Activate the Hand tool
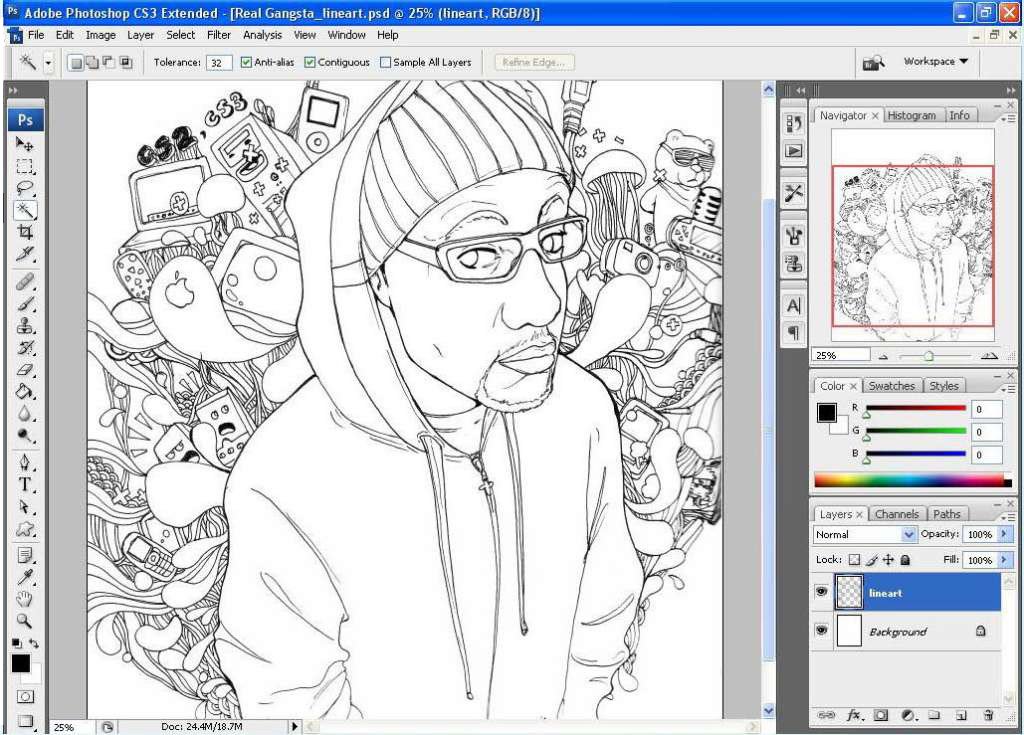The width and height of the screenshot is (1024, 735). [25, 599]
